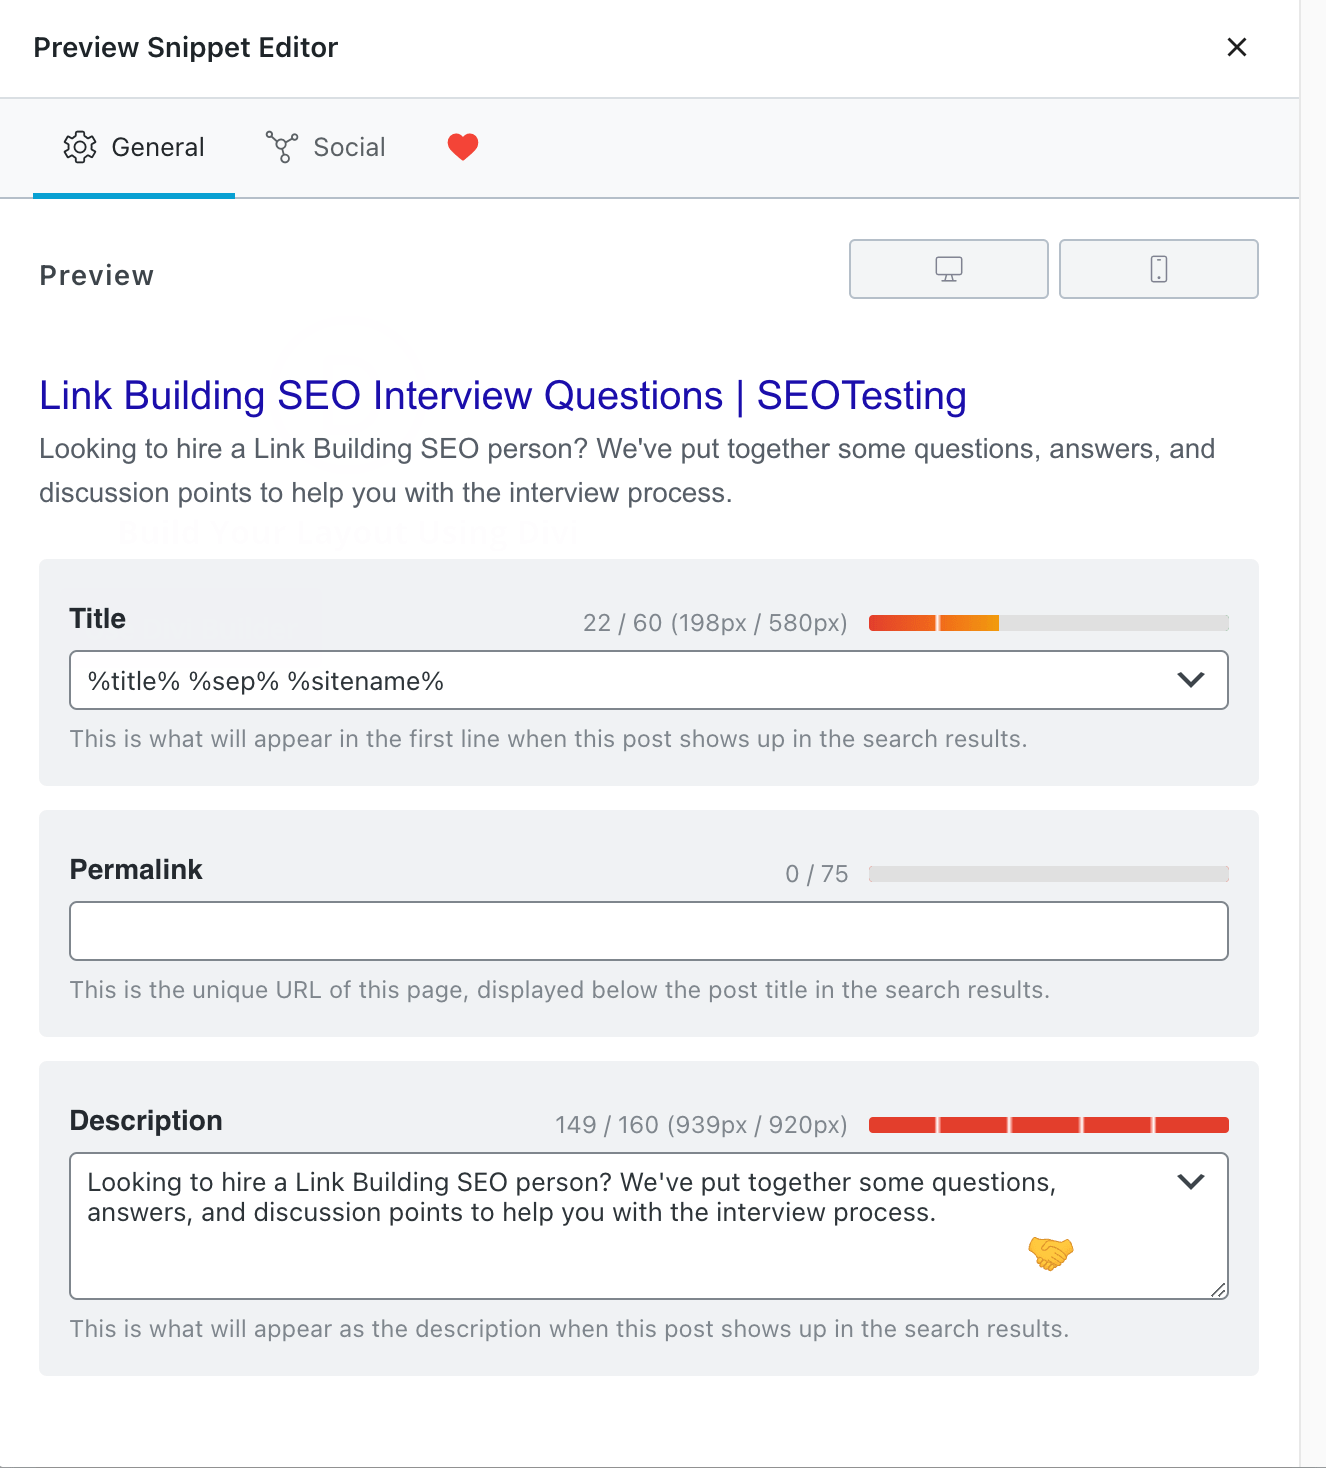
Task: Switch to desktop preview mode
Action: 948,269
